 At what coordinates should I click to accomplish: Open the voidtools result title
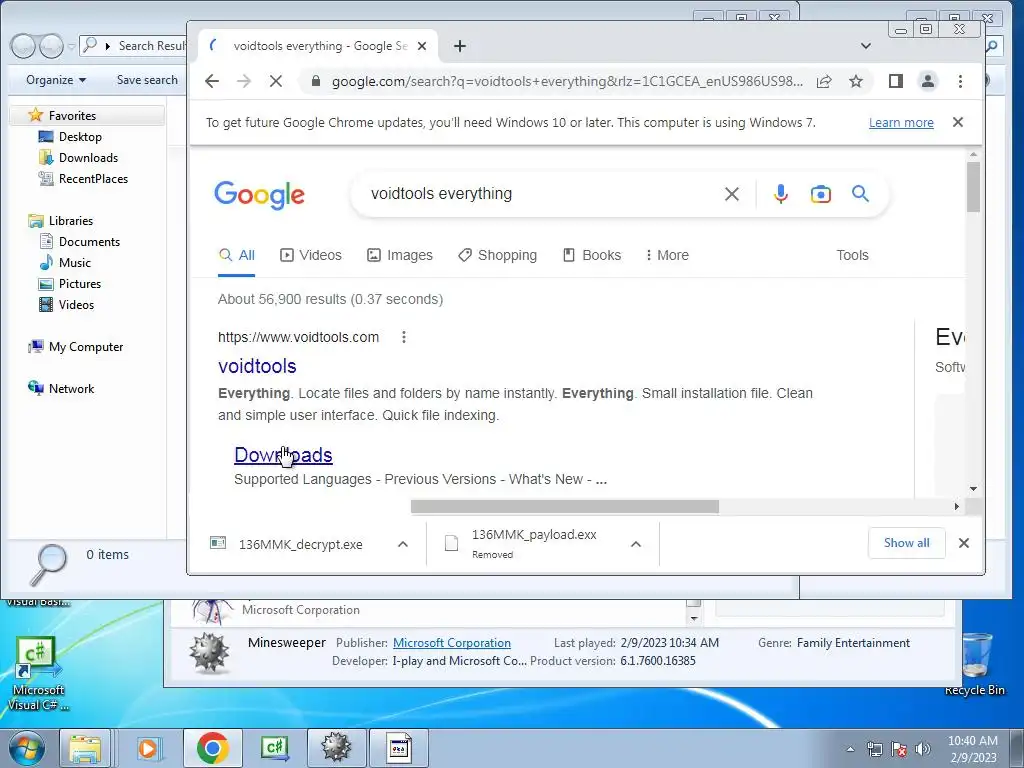coord(257,366)
